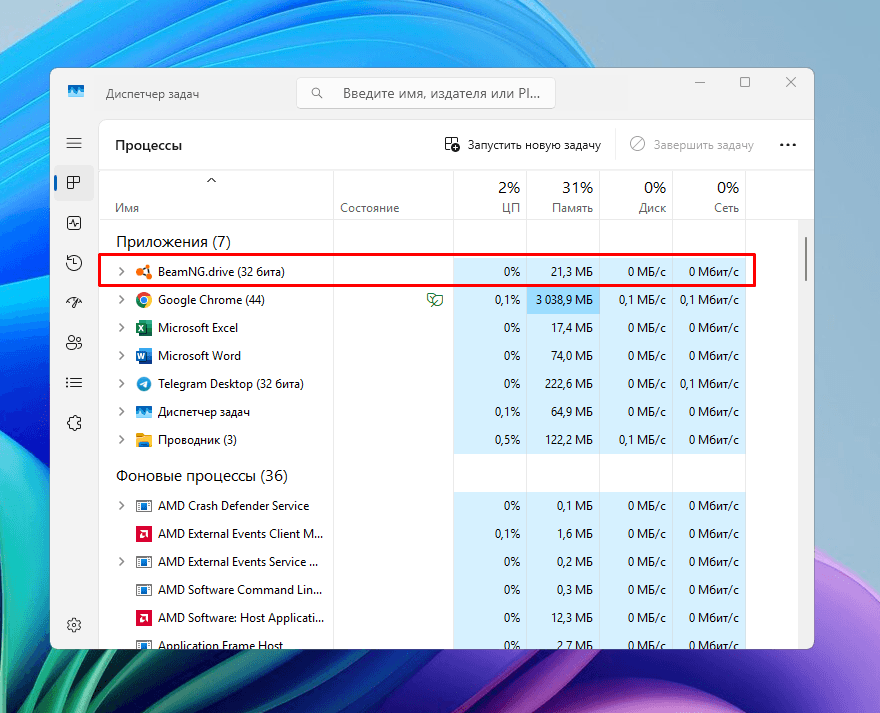Expand the Microsoft Word process group
The width and height of the screenshot is (880, 713).
click(x=121, y=356)
